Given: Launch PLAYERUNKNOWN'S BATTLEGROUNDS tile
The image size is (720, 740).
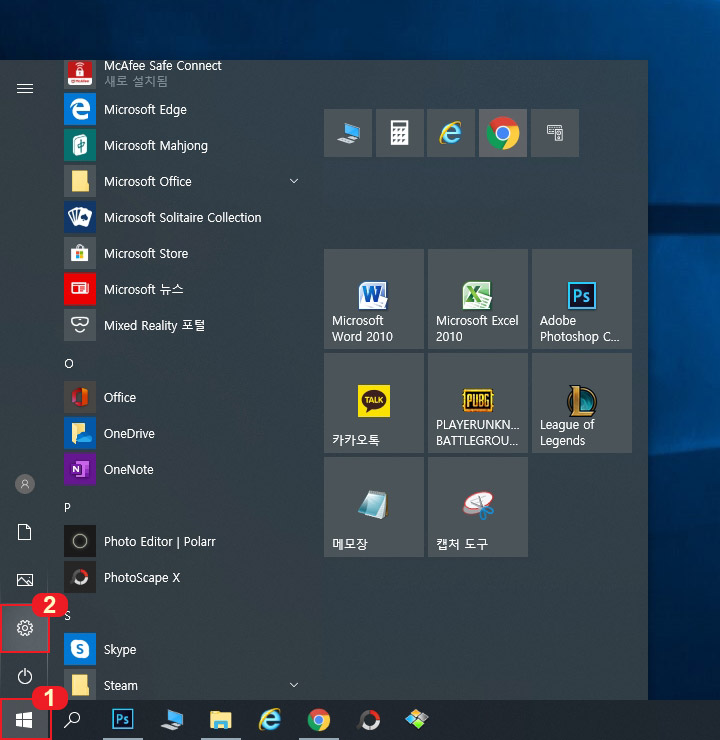Looking at the screenshot, I should pyautogui.click(x=478, y=403).
